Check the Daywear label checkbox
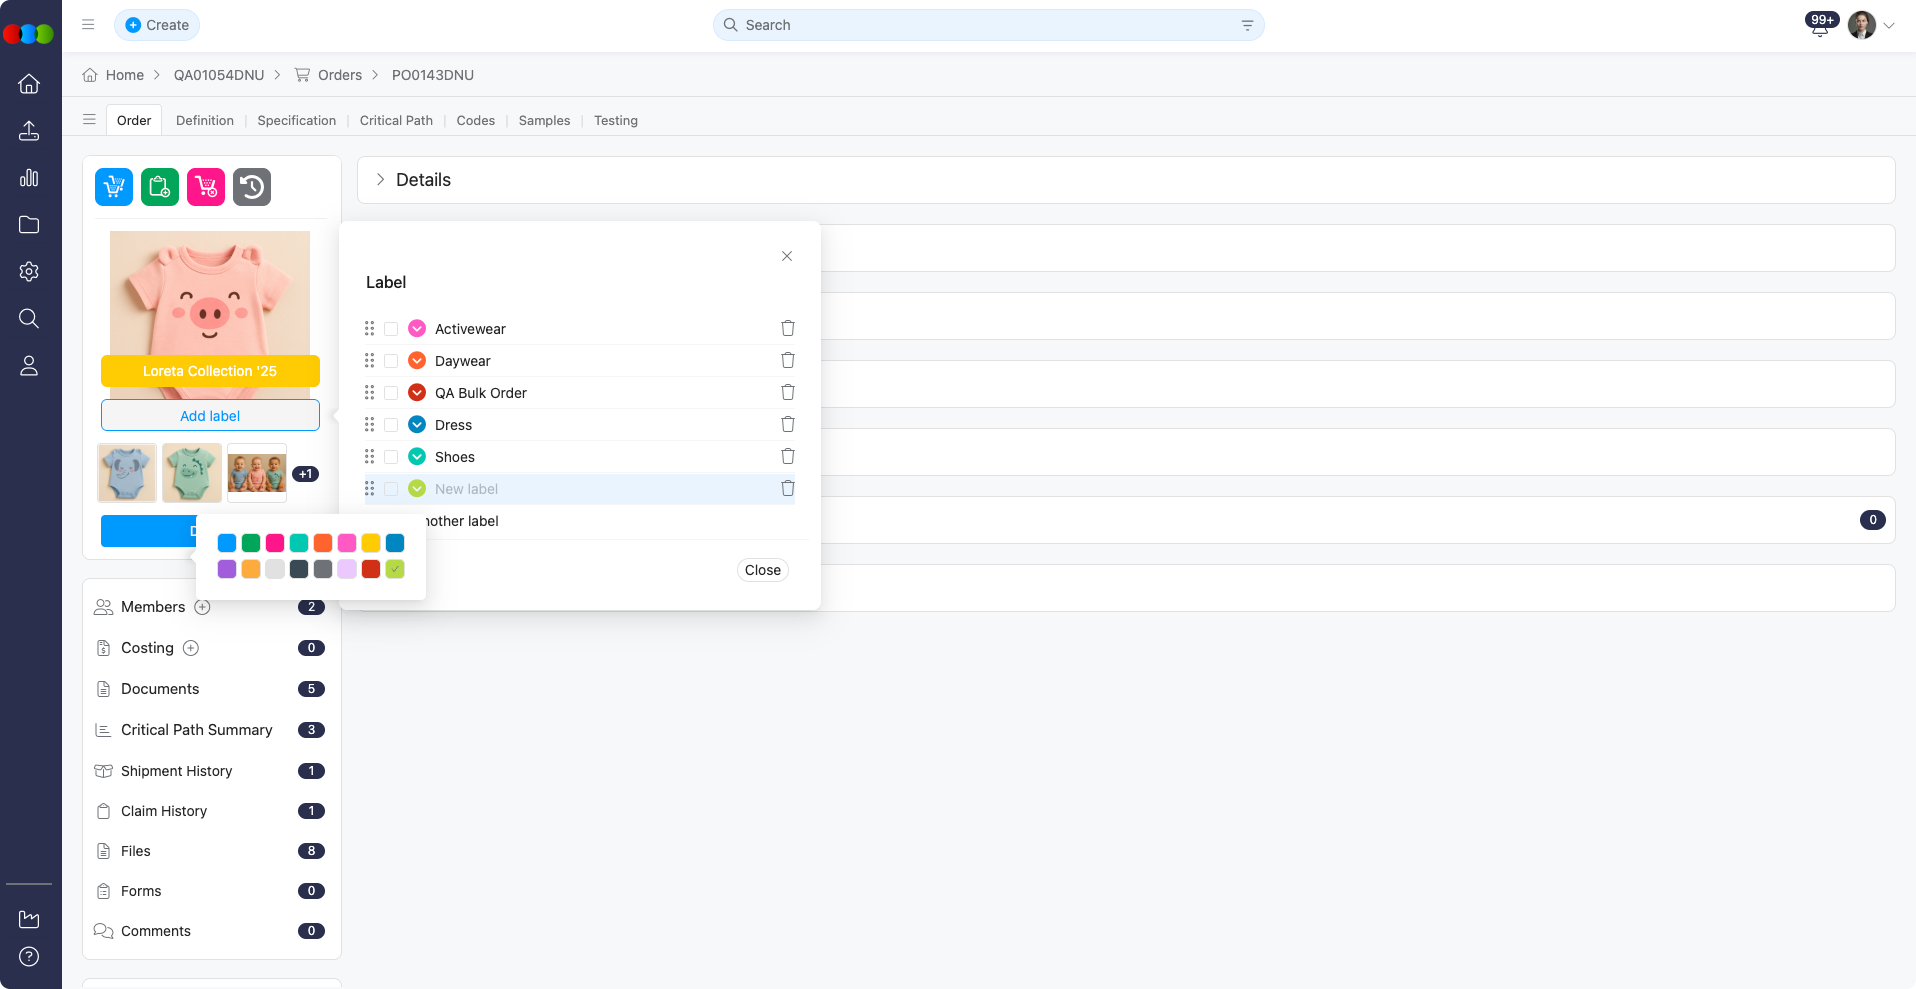This screenshot has height=989, width=1916. point(391,361)
